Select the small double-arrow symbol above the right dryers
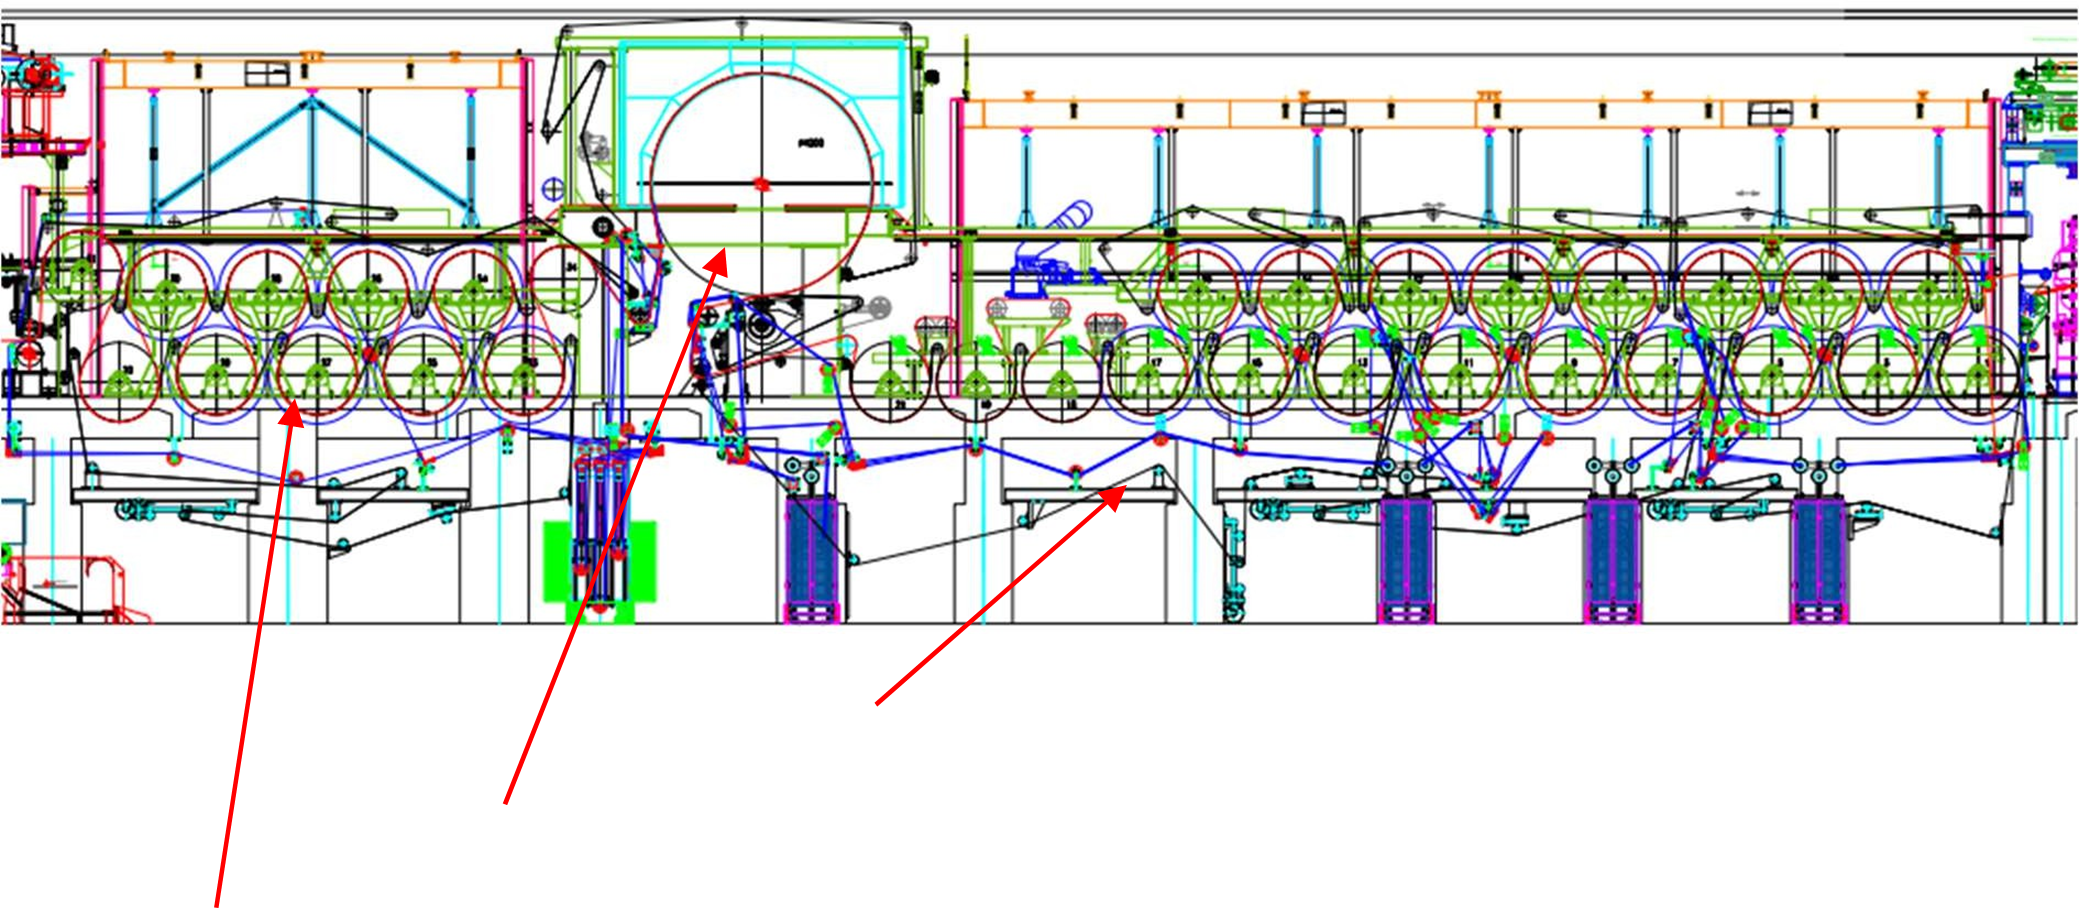This screenshot has height=908, width=2079. coord(1746,193)
